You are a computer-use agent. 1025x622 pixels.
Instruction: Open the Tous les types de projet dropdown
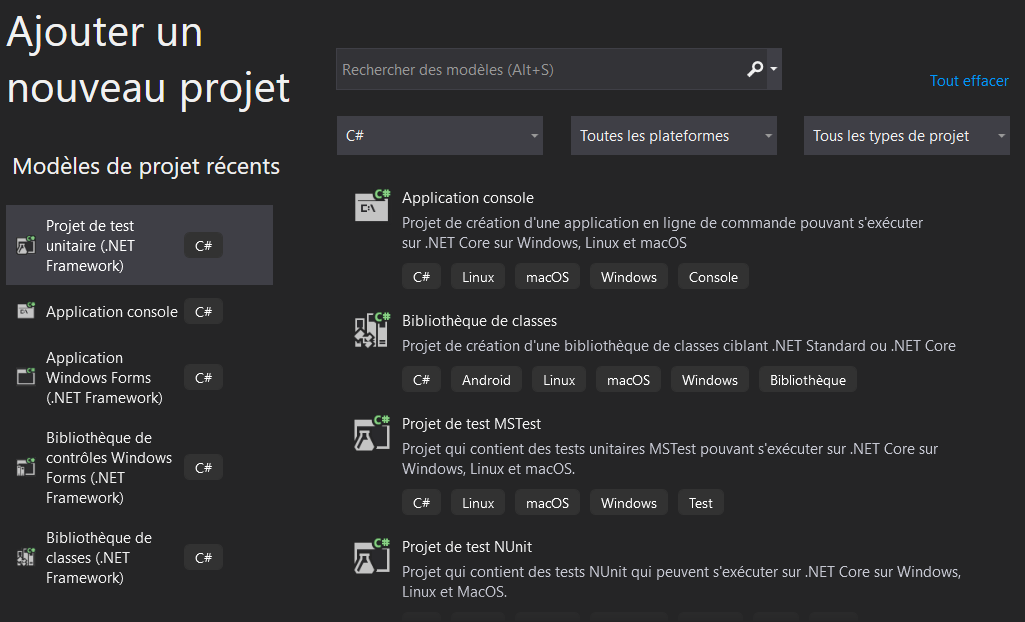click(907, 136)
